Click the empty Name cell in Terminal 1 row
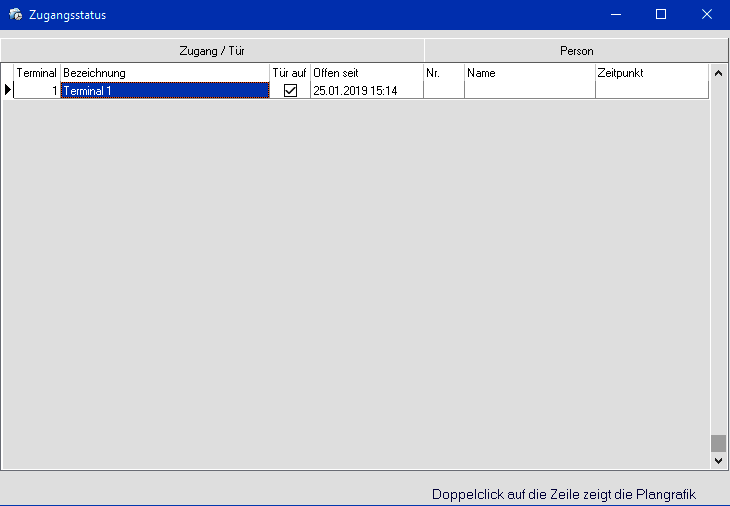This screenshot has width=730, height=506. pos(530,90)
